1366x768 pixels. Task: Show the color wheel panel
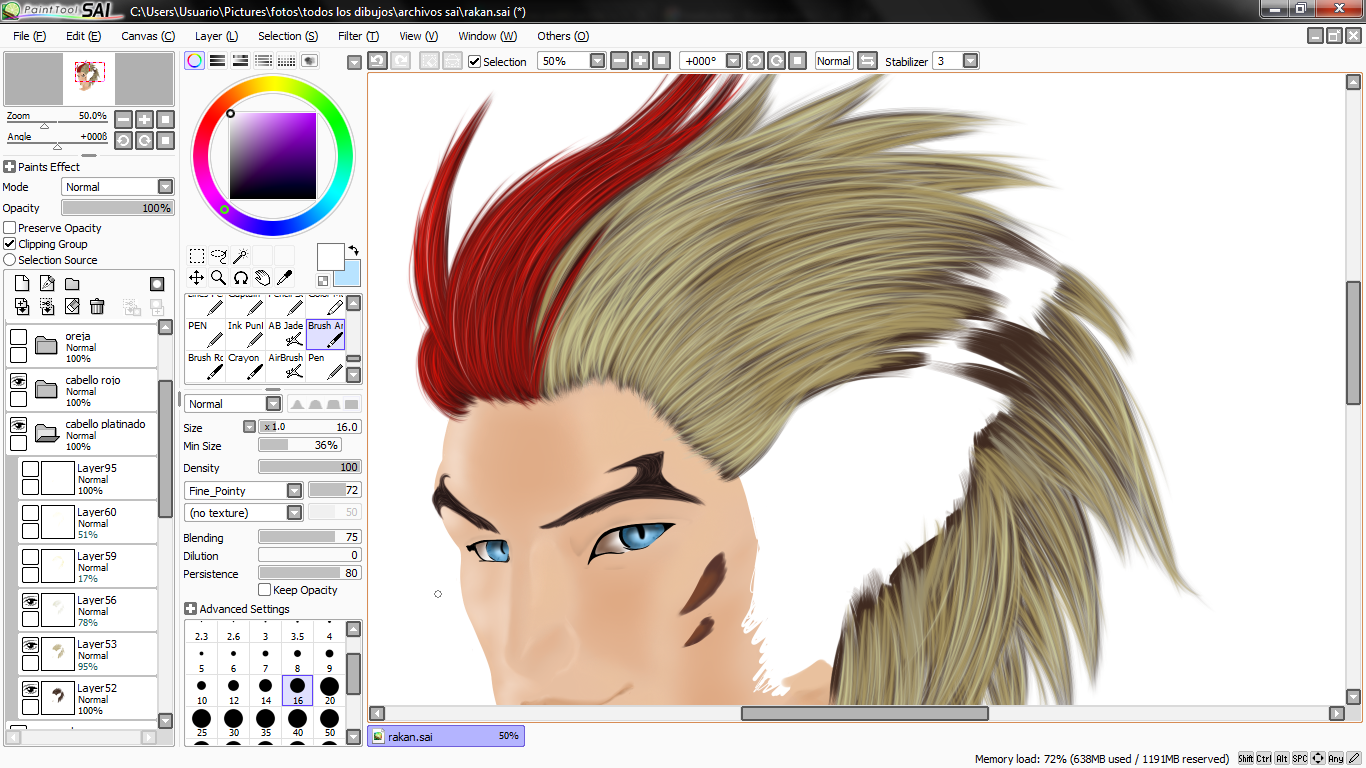195,61
